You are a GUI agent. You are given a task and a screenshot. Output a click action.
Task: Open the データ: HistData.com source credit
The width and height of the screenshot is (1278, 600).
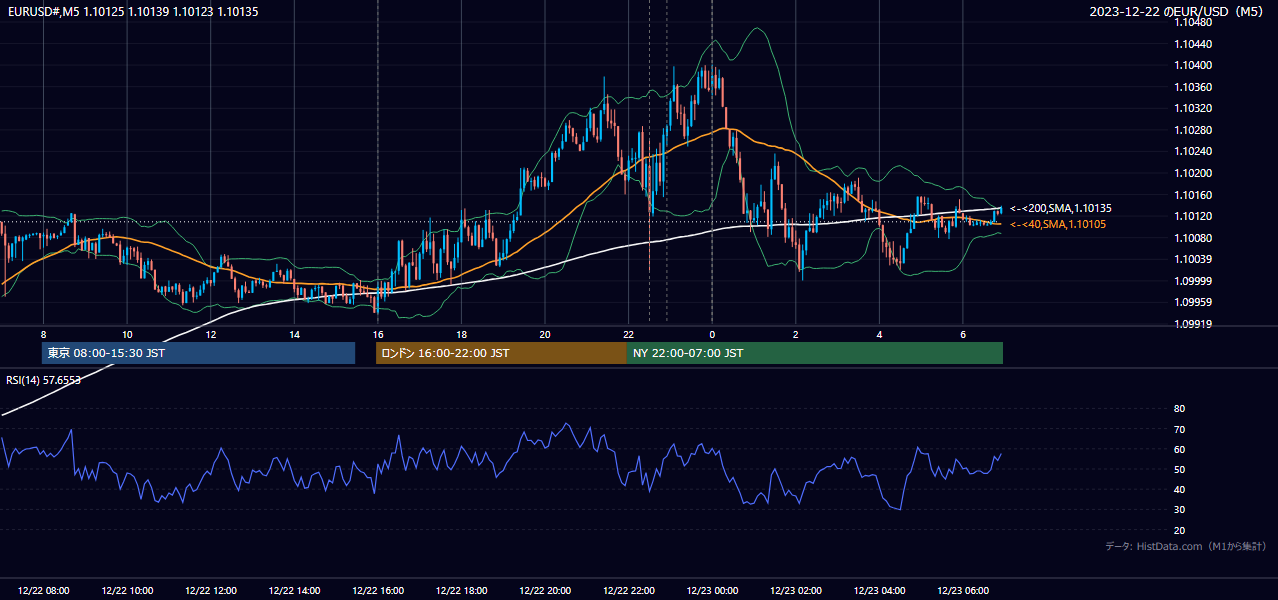tap(1186, 546)
